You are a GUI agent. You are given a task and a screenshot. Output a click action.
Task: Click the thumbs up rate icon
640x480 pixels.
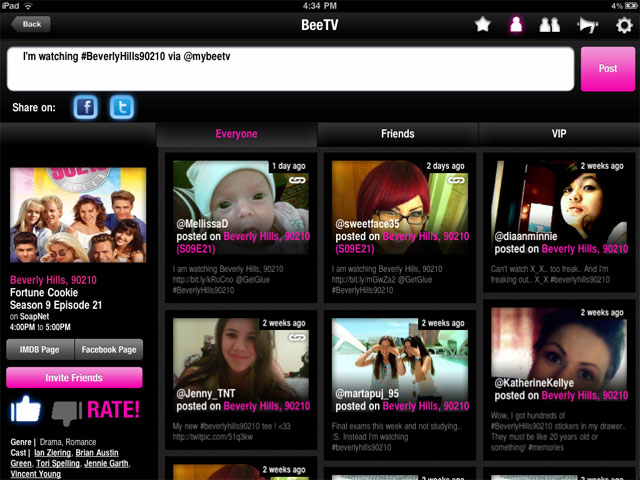coord(26,409)
